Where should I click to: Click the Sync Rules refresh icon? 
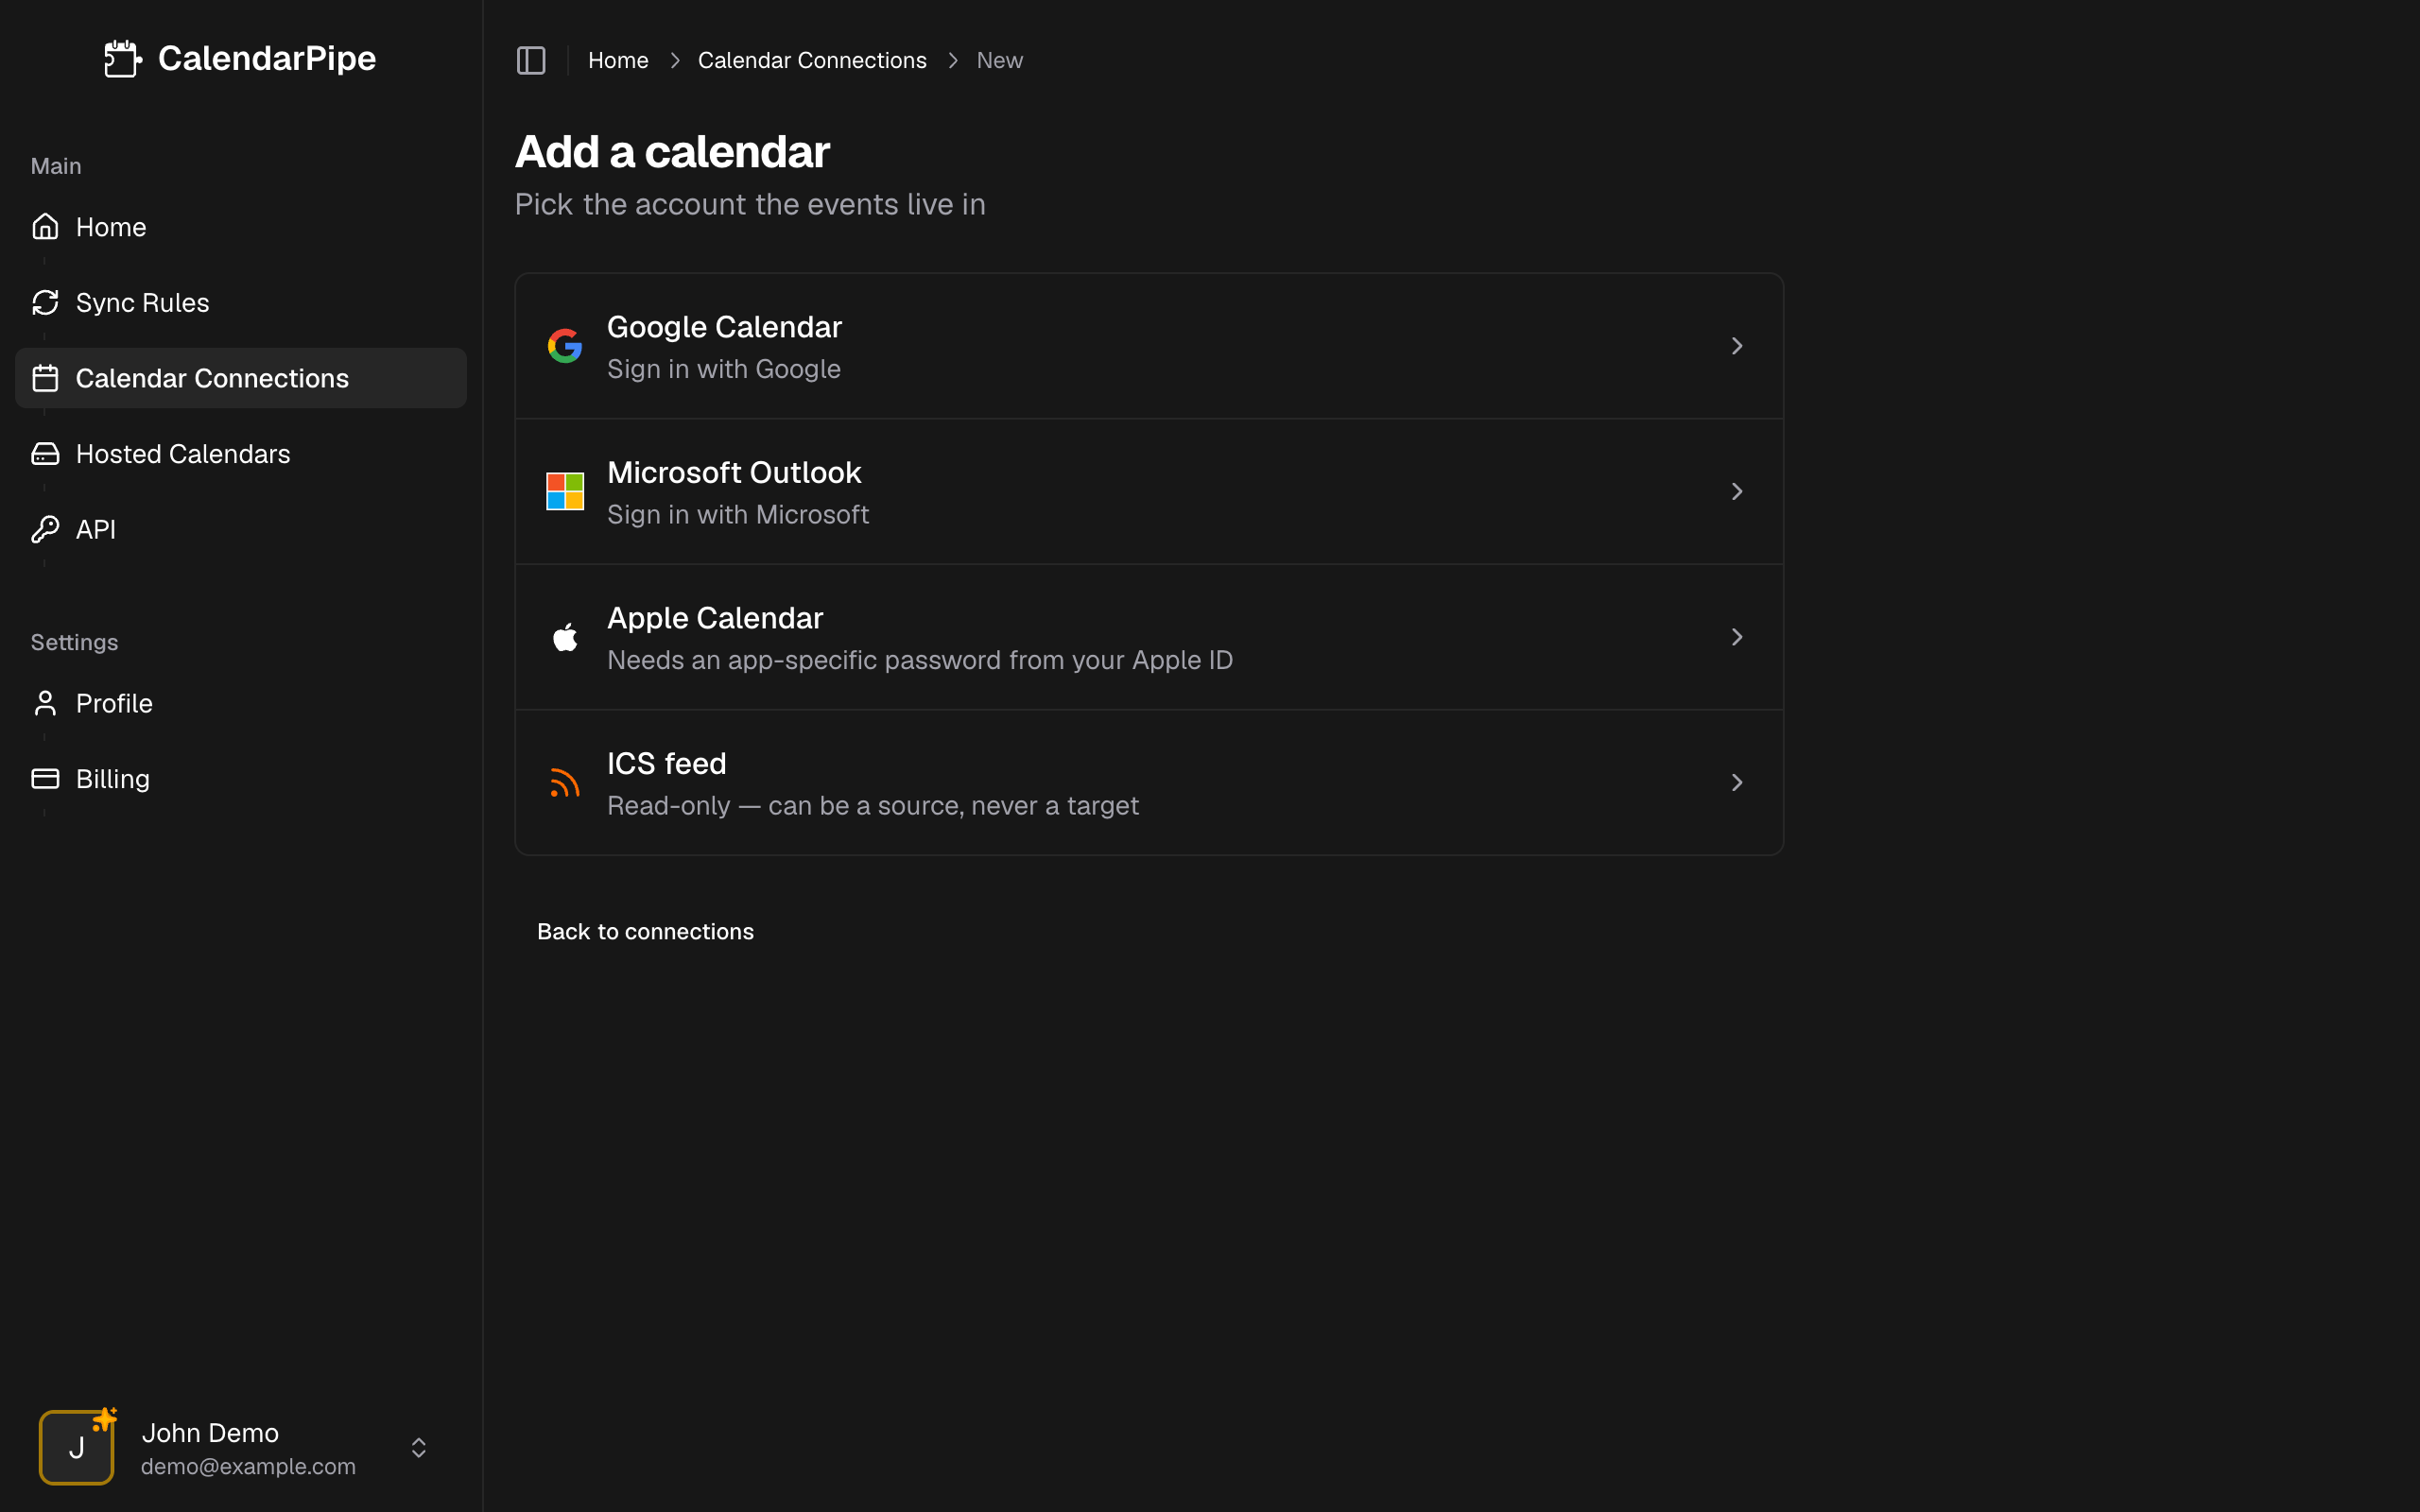tap(45, 303)
